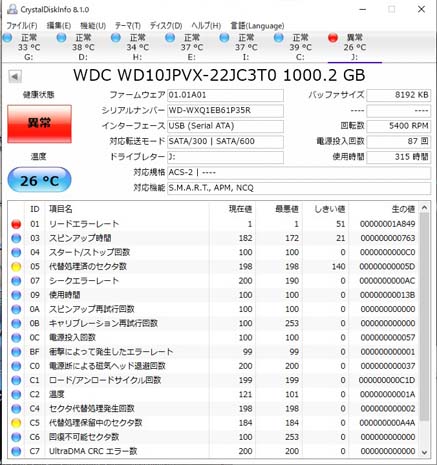Screen dimensions: 437x465
Task: Click the blue status icon for ID C6
Action: [x=16, y=437]
